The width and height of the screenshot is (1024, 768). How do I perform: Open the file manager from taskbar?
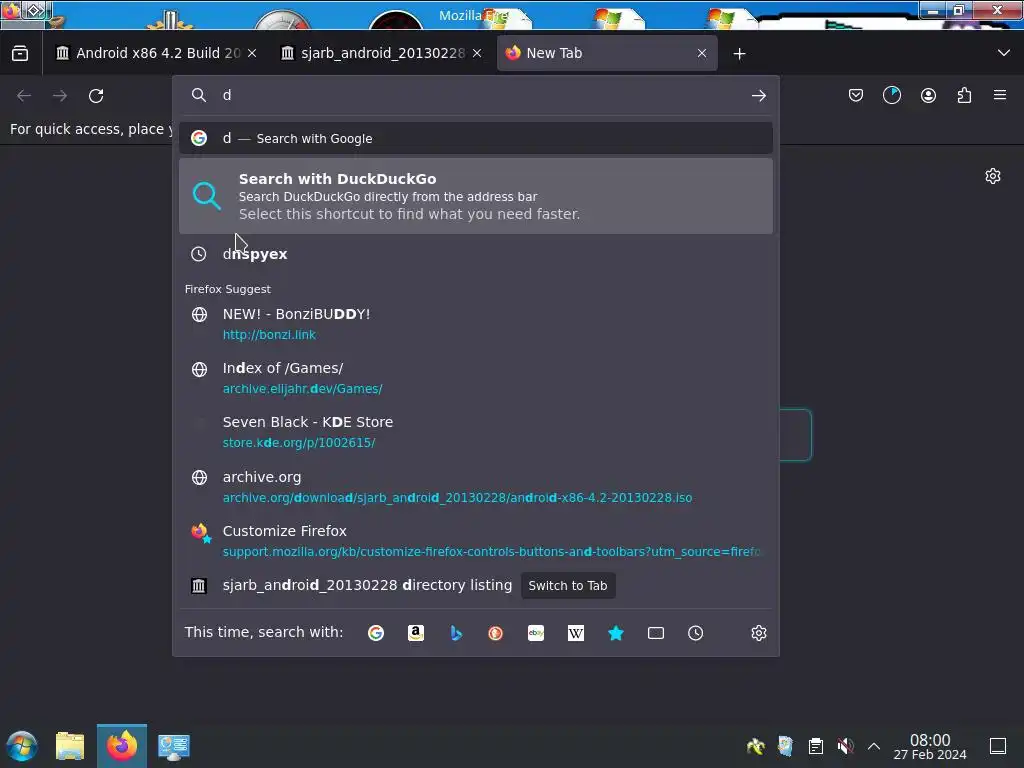pyautogui.click(x=70, y=746)
